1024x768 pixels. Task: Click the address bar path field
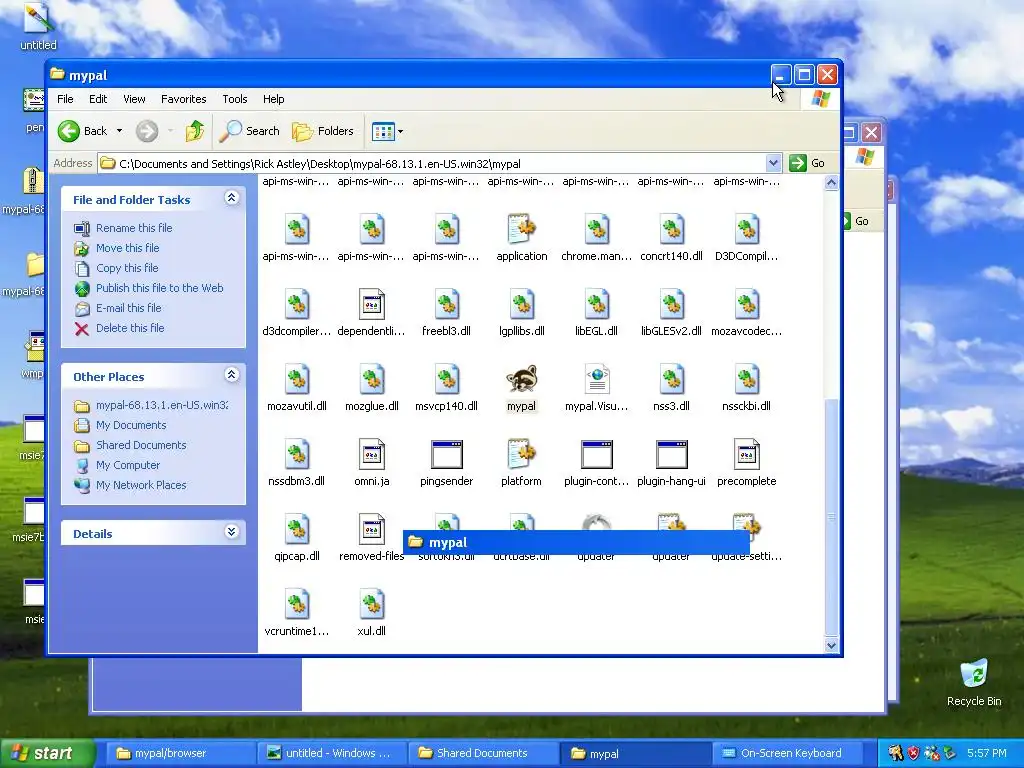(432, 163)
